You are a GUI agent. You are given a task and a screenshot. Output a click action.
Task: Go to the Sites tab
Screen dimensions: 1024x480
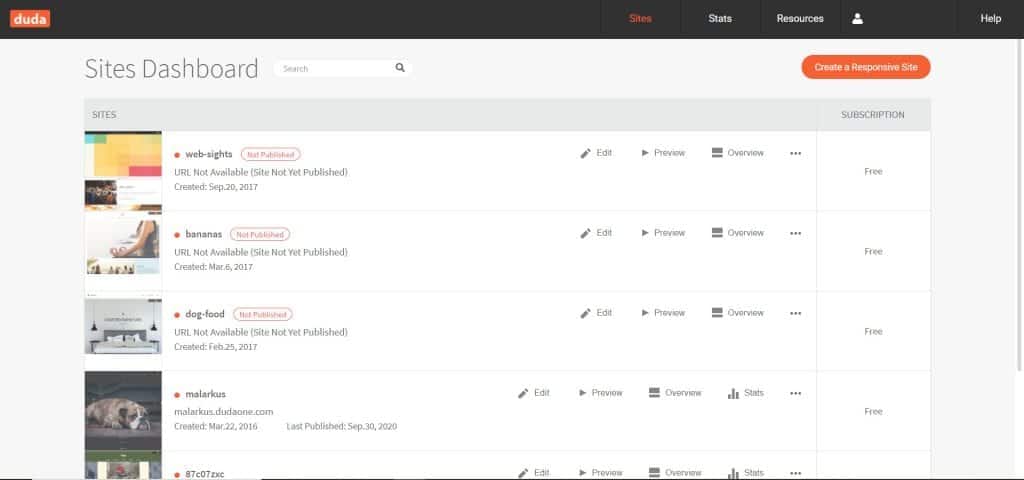(x=640, y=19)
